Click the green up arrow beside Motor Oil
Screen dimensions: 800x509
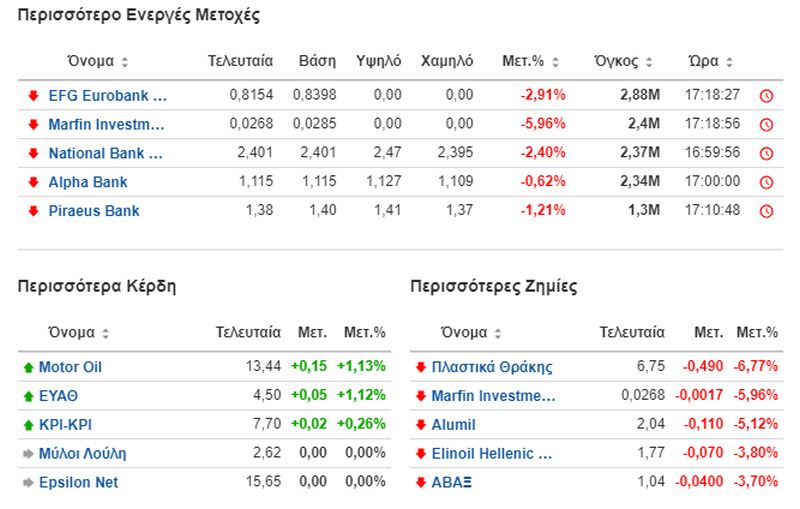click(x=28, y=367)
